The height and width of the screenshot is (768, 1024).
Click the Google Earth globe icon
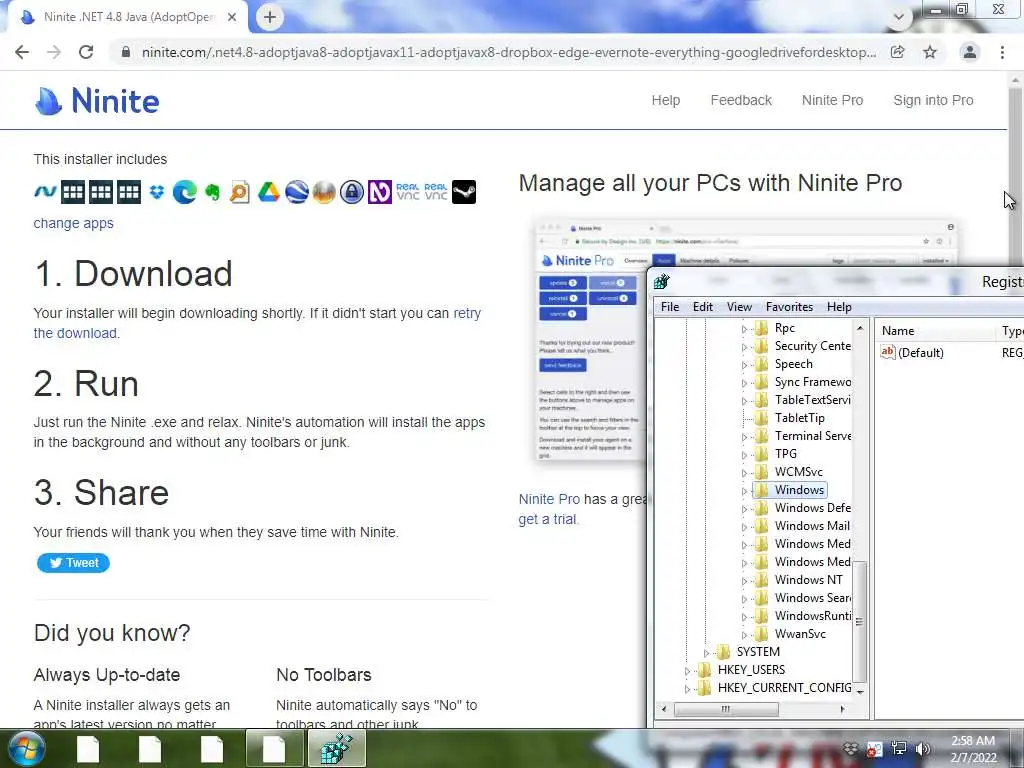[296, 192]
